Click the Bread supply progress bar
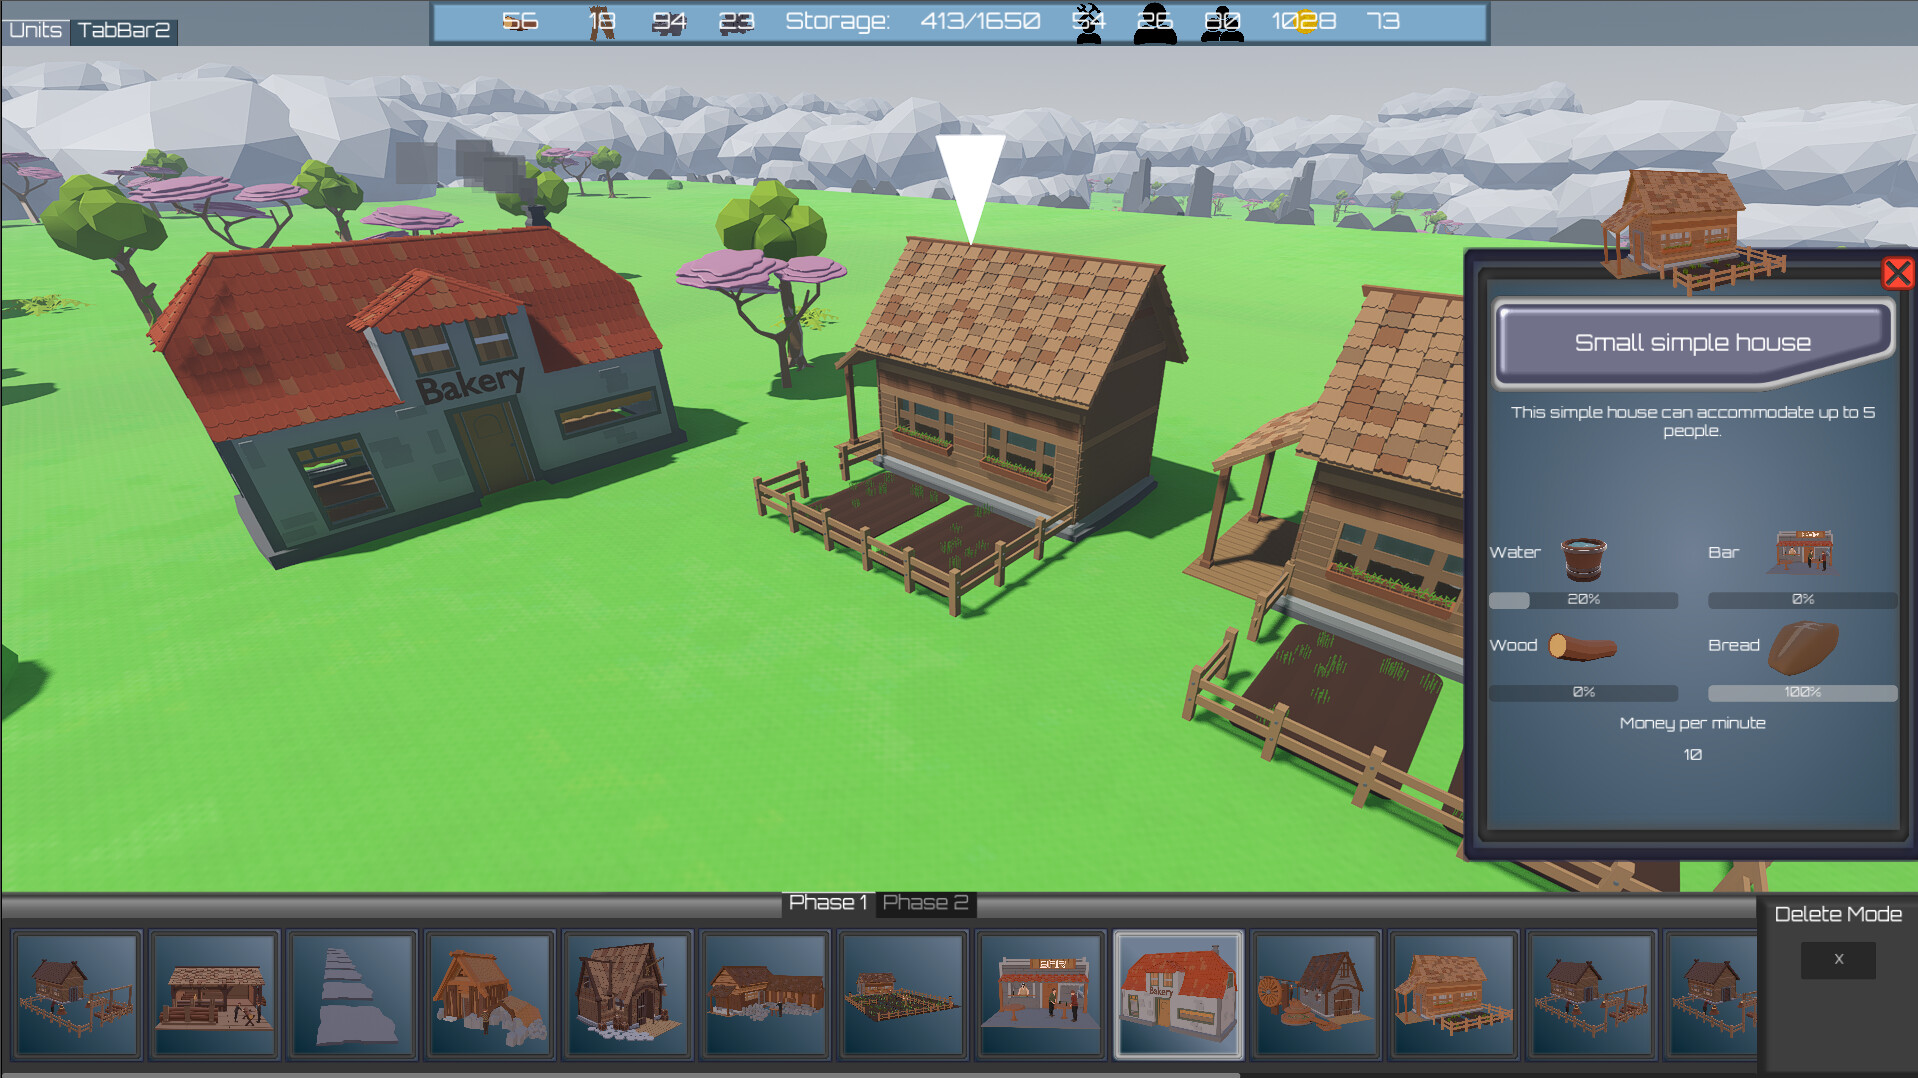This screenshot has width=1918, height=1078. tap(1802, 692)
